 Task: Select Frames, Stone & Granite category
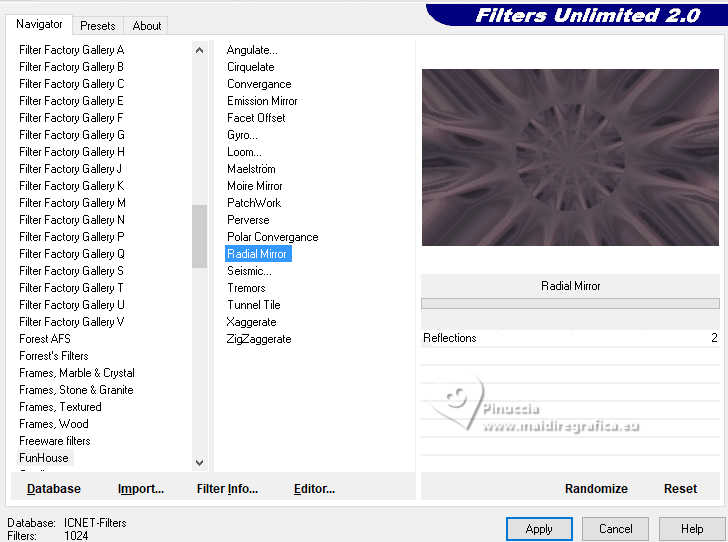pos(76,390)
